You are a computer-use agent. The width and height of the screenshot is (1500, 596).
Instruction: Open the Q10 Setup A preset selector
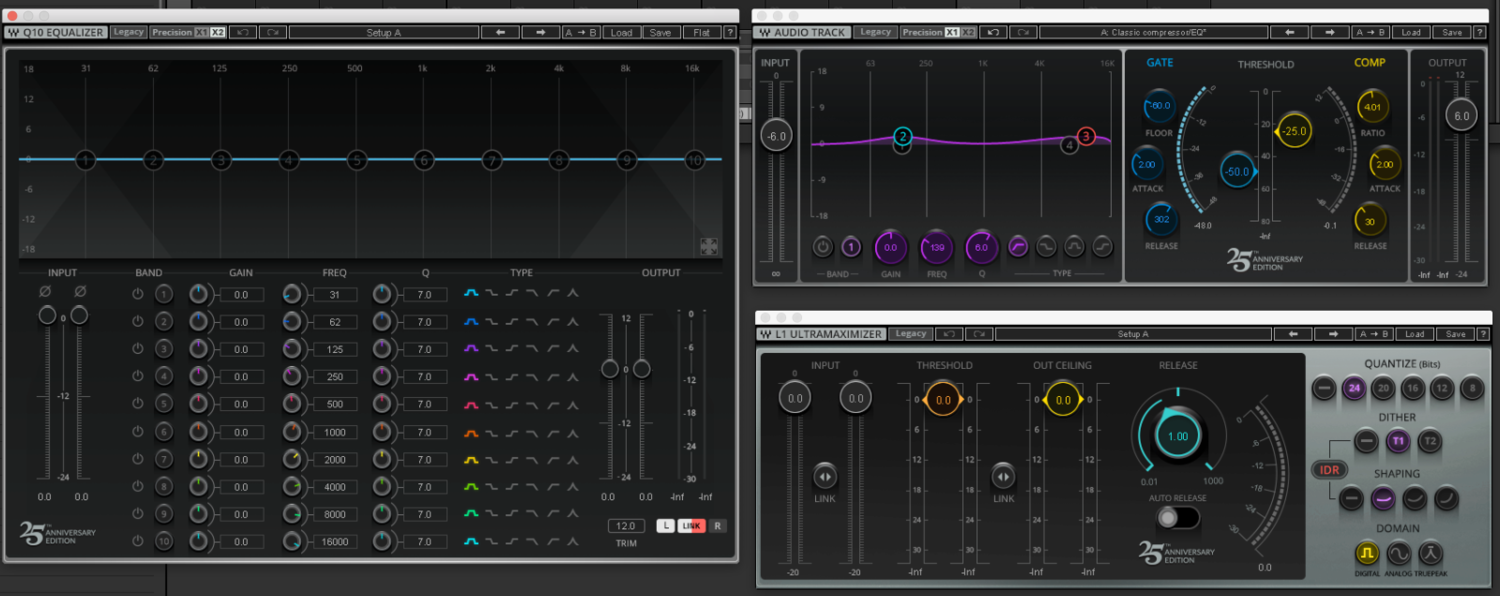(x=384, y=32)
